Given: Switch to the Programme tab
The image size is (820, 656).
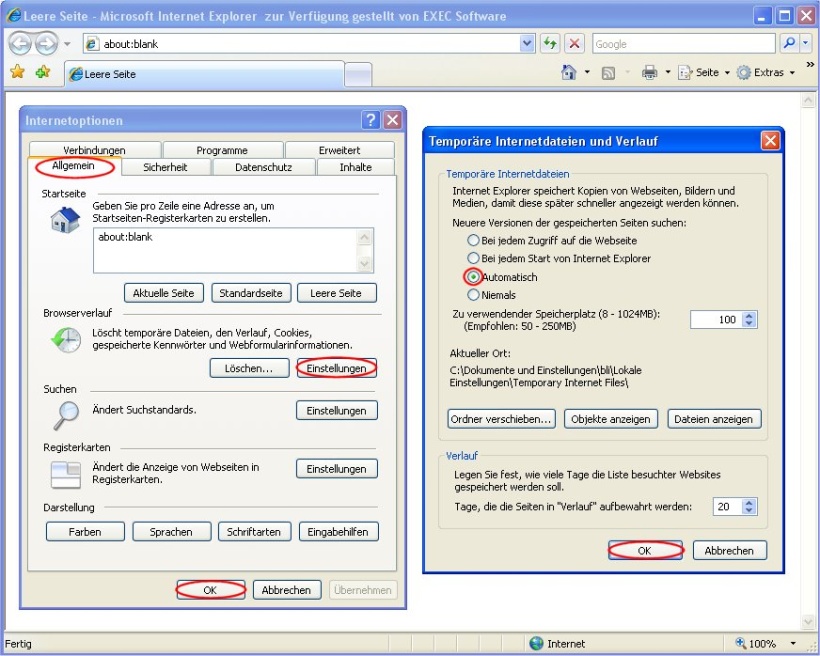Looking at the screenshot, I should 222,150.
